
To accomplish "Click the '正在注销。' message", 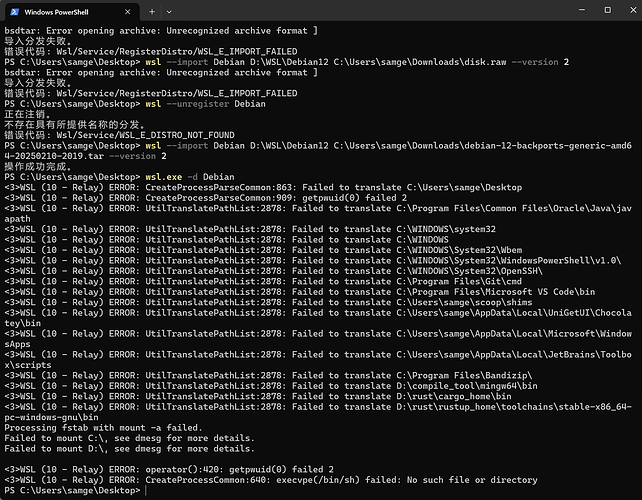I will click(x=27, y=114).
